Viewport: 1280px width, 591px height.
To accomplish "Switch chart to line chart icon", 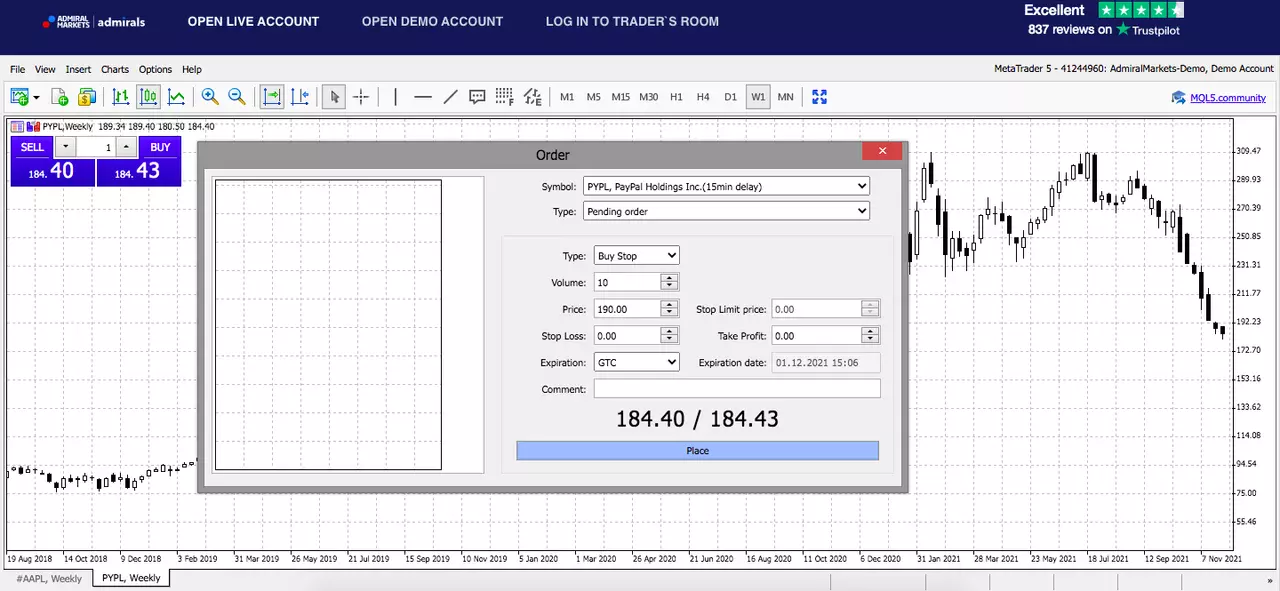I will point(177,97).
